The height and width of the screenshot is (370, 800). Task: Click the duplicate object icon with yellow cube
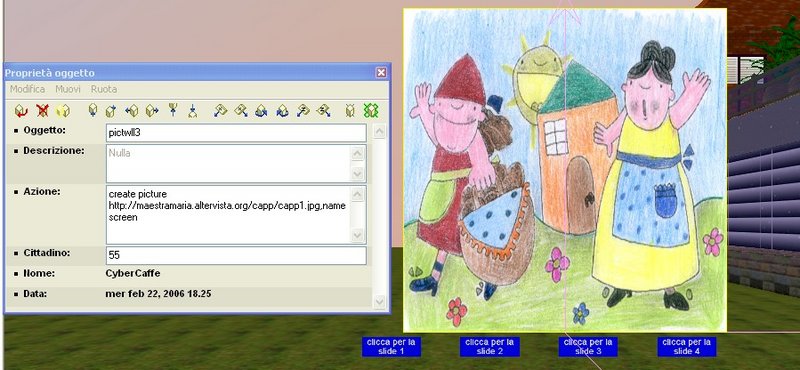[x=63, y=110]
